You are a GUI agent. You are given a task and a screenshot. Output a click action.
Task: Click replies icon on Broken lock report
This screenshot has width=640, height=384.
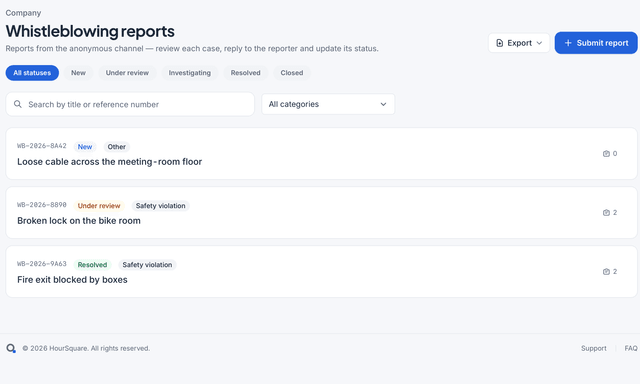point(606,213)
